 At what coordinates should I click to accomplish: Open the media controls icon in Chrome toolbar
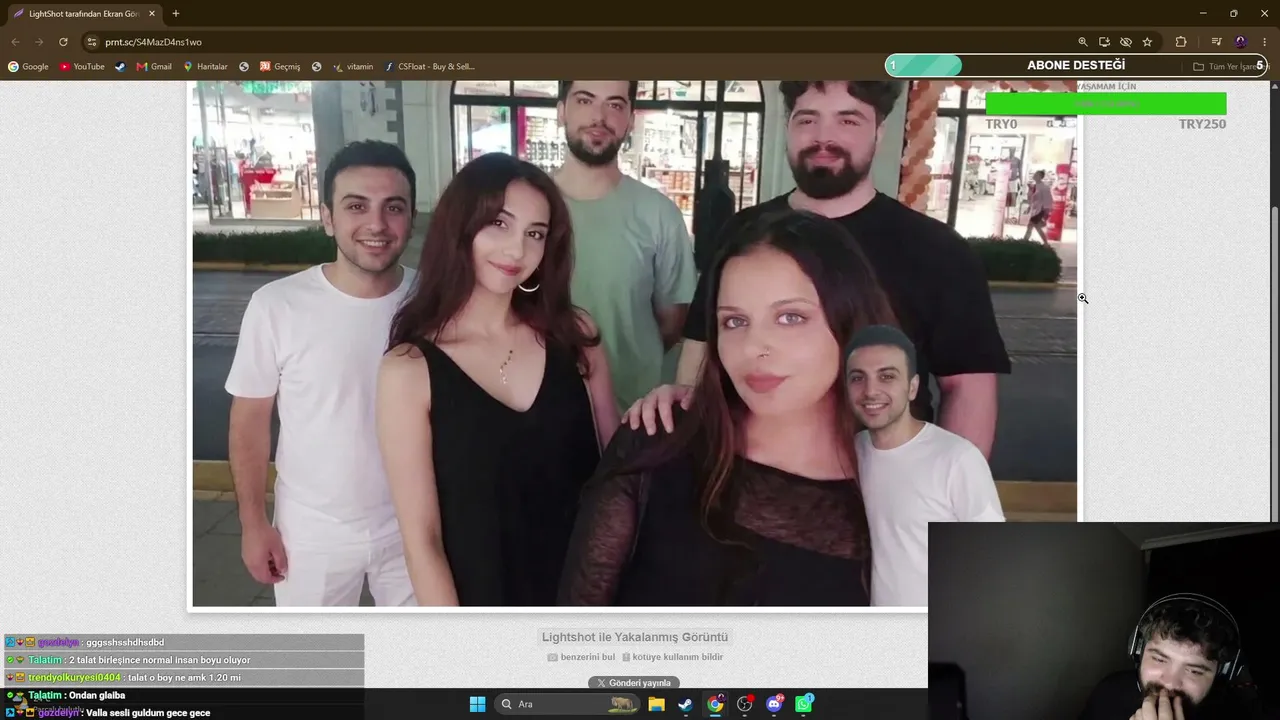[1217, 42]
